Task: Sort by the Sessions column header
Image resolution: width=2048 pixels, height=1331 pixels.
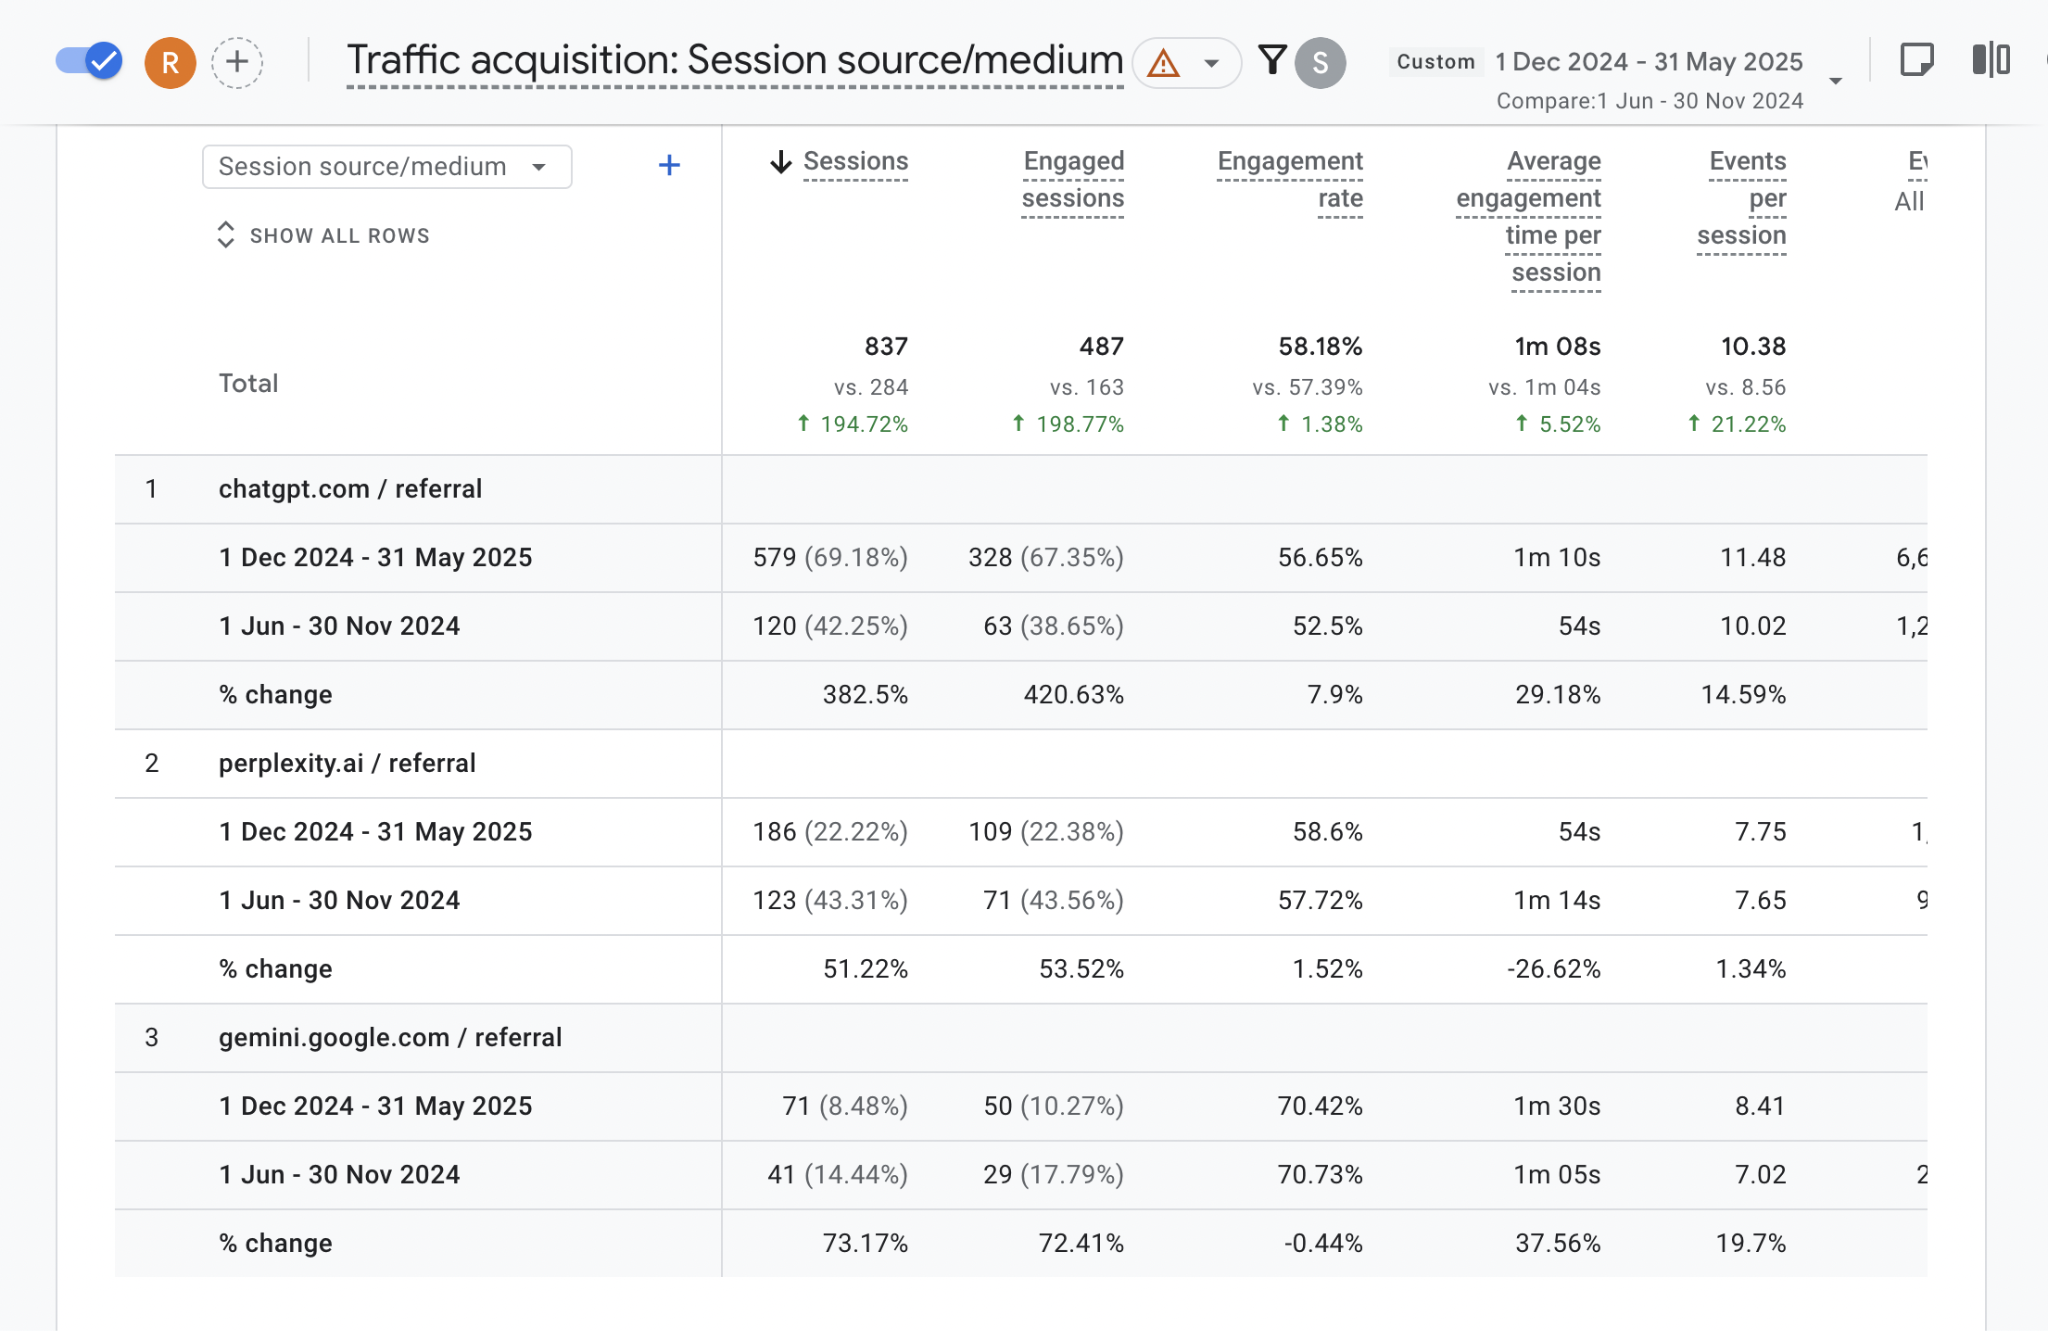Action: (854, 162)
